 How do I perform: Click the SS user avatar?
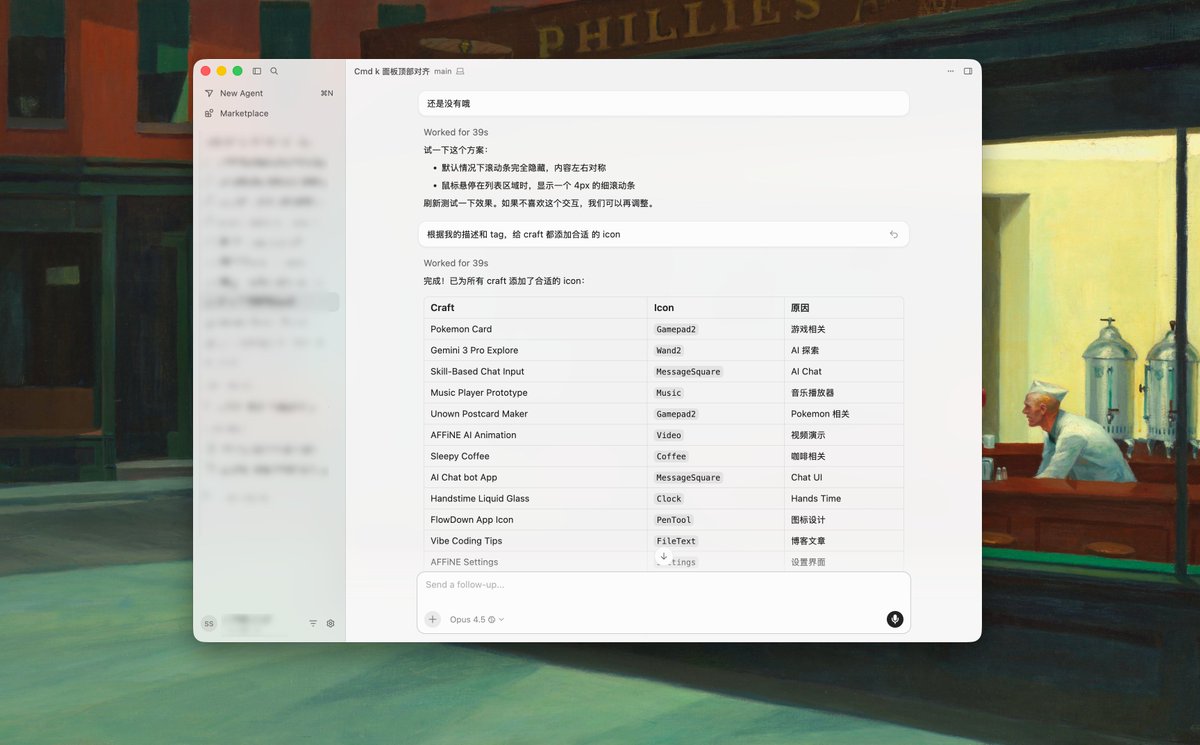pos(209,623)
